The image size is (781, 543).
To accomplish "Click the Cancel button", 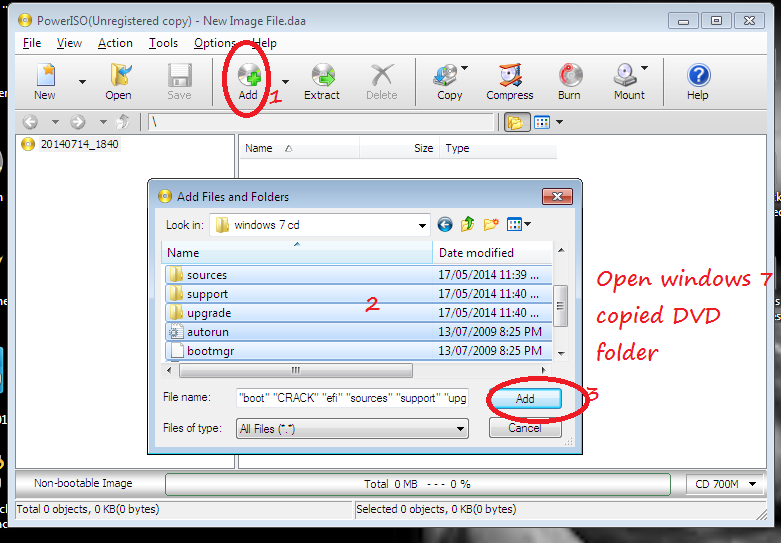I will [x=525, y=428].
